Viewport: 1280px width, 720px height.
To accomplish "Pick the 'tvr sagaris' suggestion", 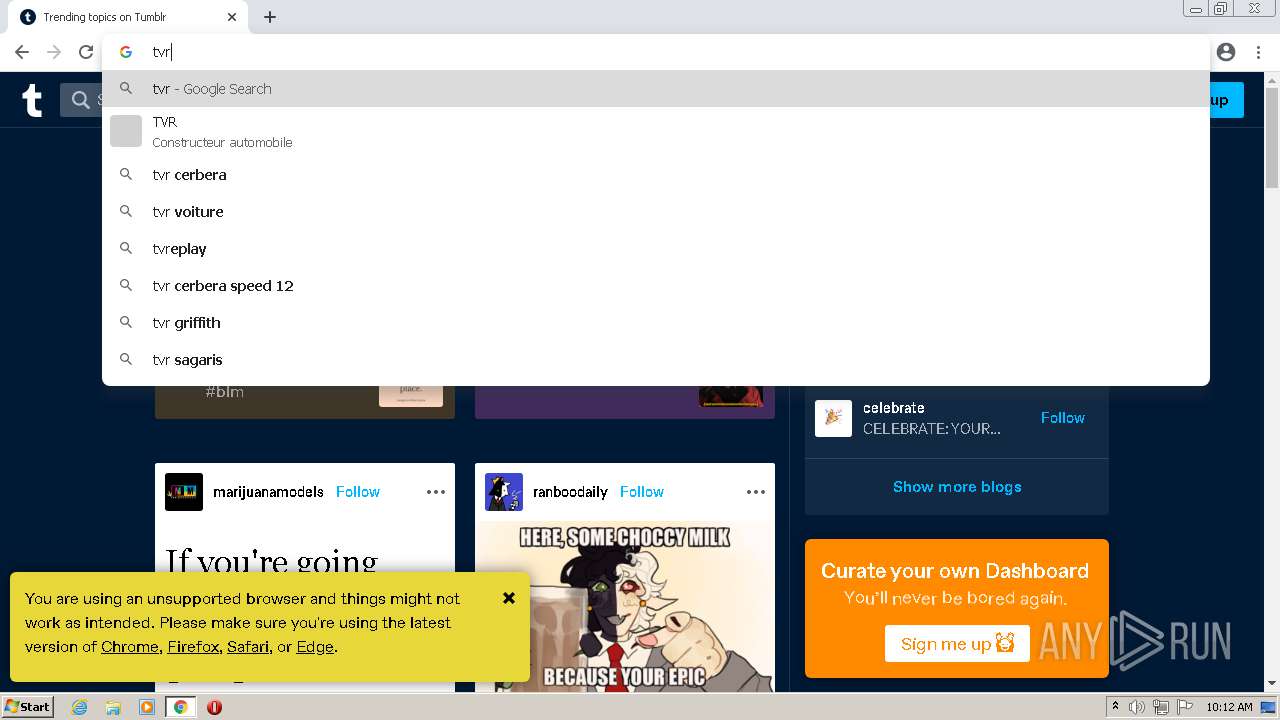I will pyautogui.click(x=656, y=359).
